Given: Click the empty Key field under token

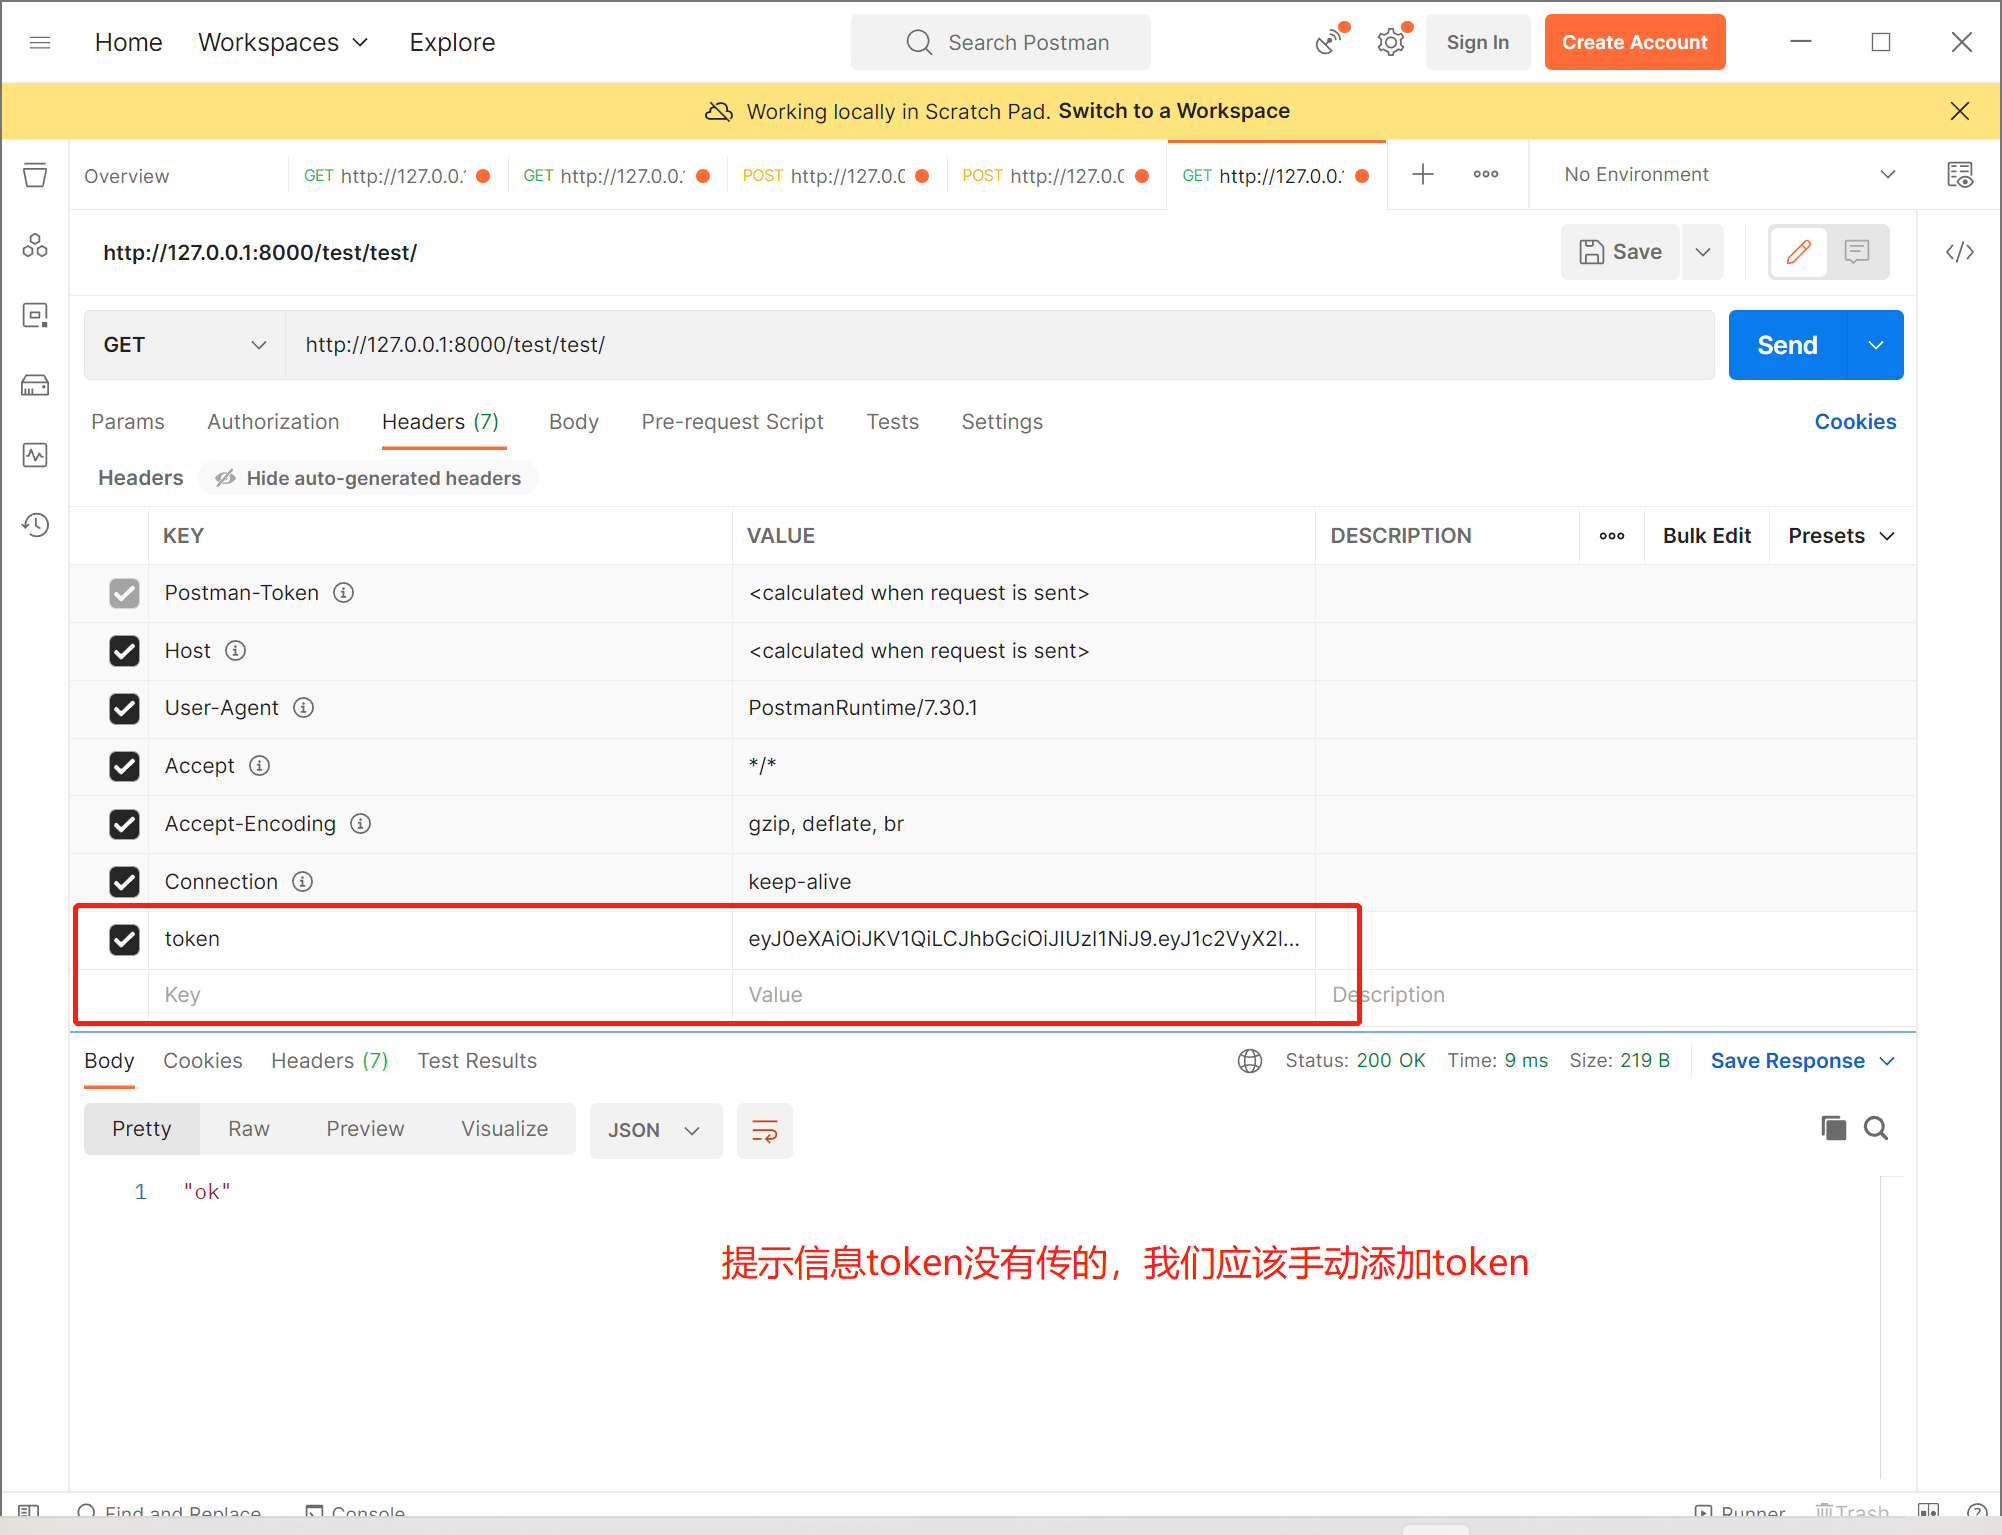Looking at the screenshot, I should coord(440,995).
